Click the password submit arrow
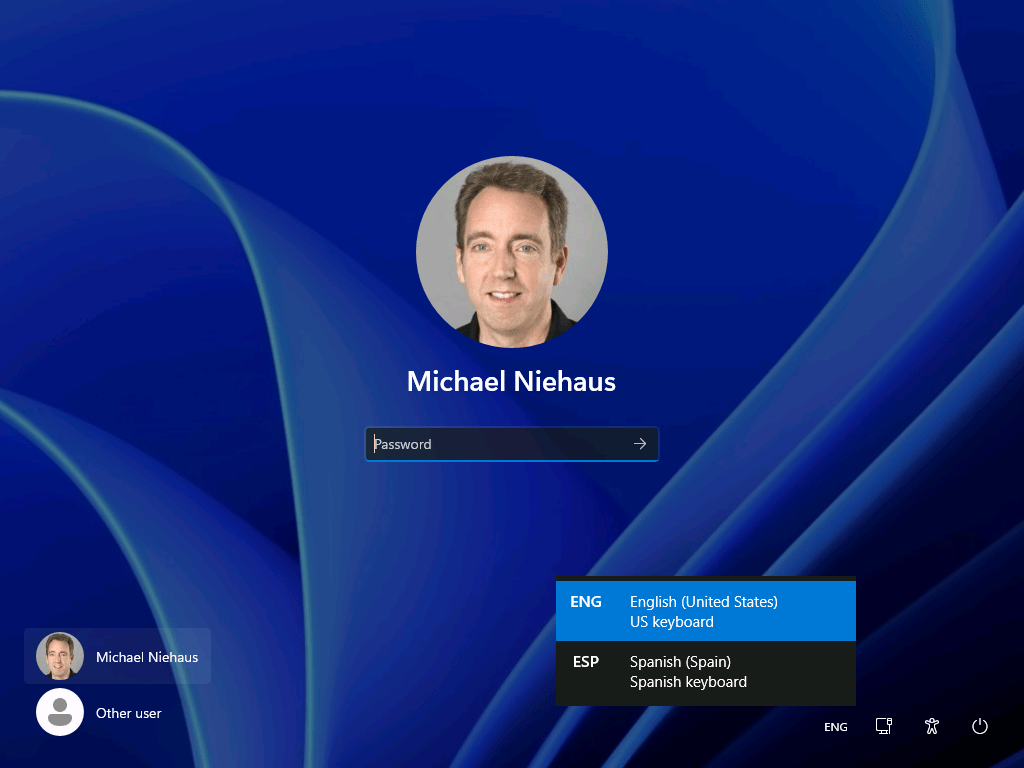The image size is (1024, 768). click(x=640, y=444)
